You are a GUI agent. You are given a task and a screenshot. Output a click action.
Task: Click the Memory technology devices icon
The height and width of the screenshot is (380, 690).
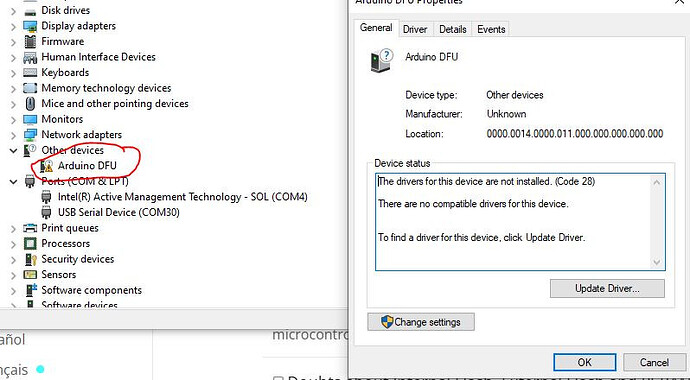pos(30,88)
